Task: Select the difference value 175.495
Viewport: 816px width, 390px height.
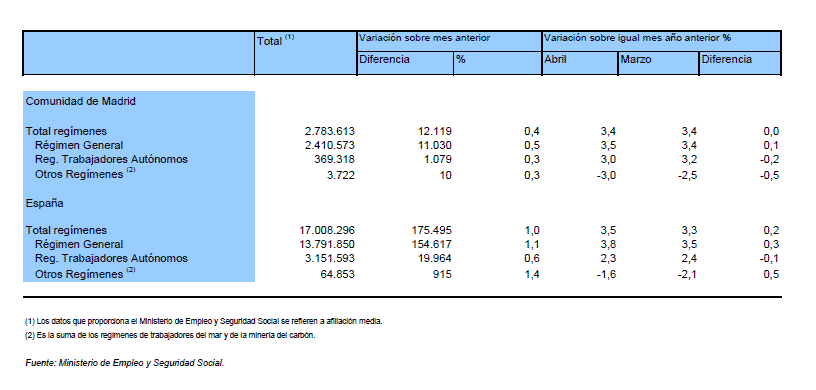Action: (430, 230)
